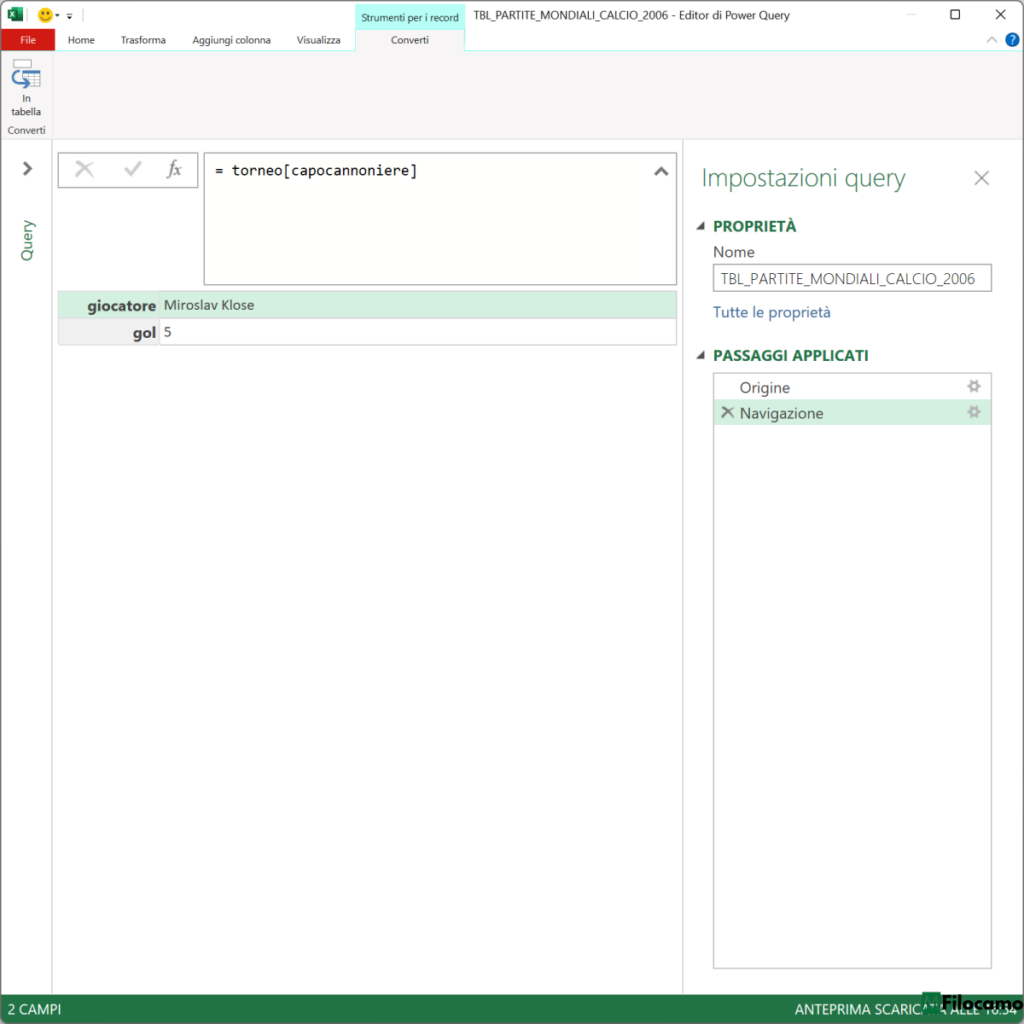Select the giocatore field label
The image size is (1024, 1024).
tap(121, 306)
